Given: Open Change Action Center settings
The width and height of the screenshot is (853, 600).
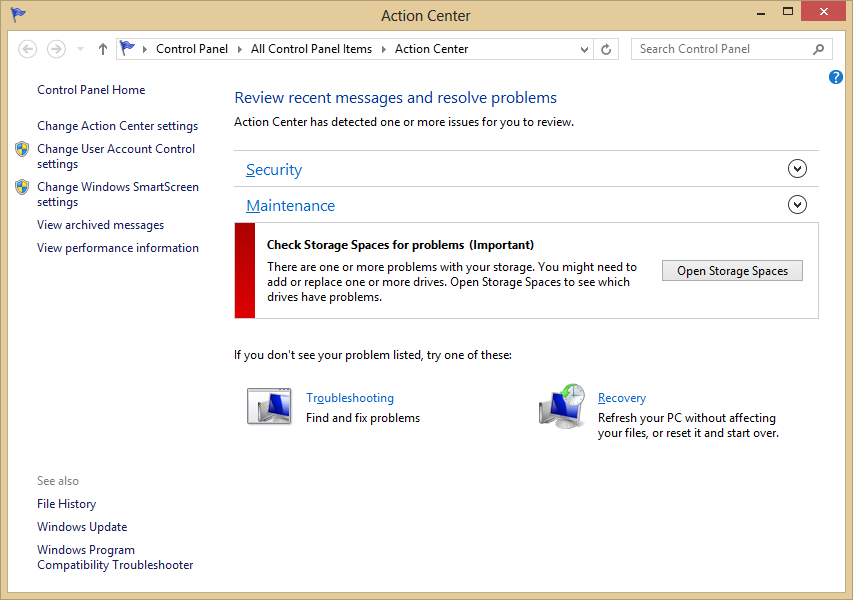Looking at the screenshot, I should pyautogui.click(x=118, y=126).
